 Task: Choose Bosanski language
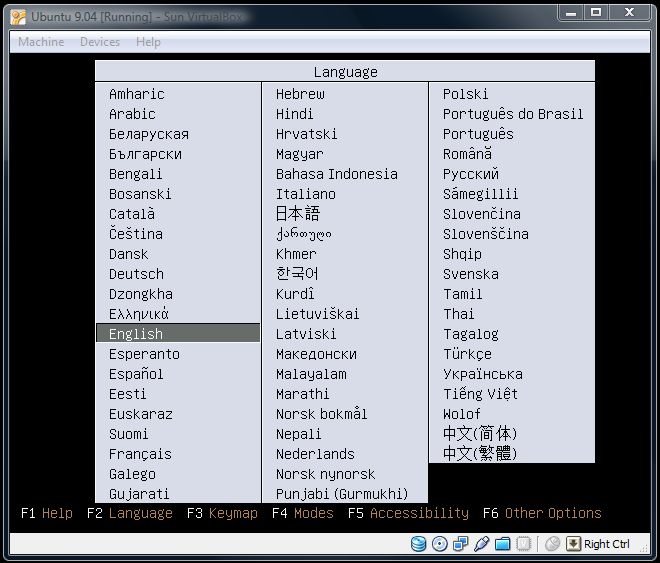(140, 194)
